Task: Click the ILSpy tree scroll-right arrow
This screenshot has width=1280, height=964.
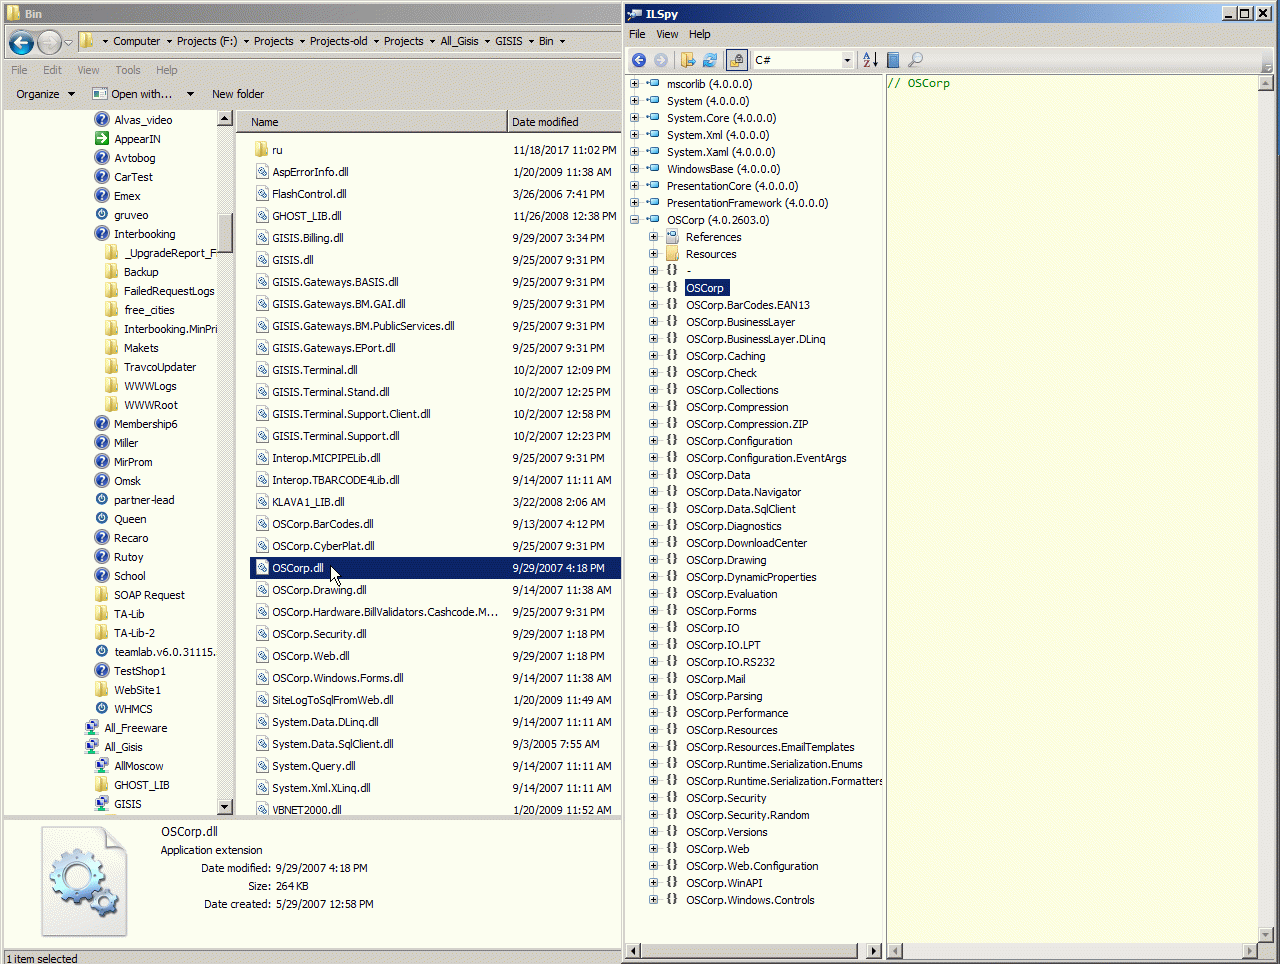Action: 874,950
